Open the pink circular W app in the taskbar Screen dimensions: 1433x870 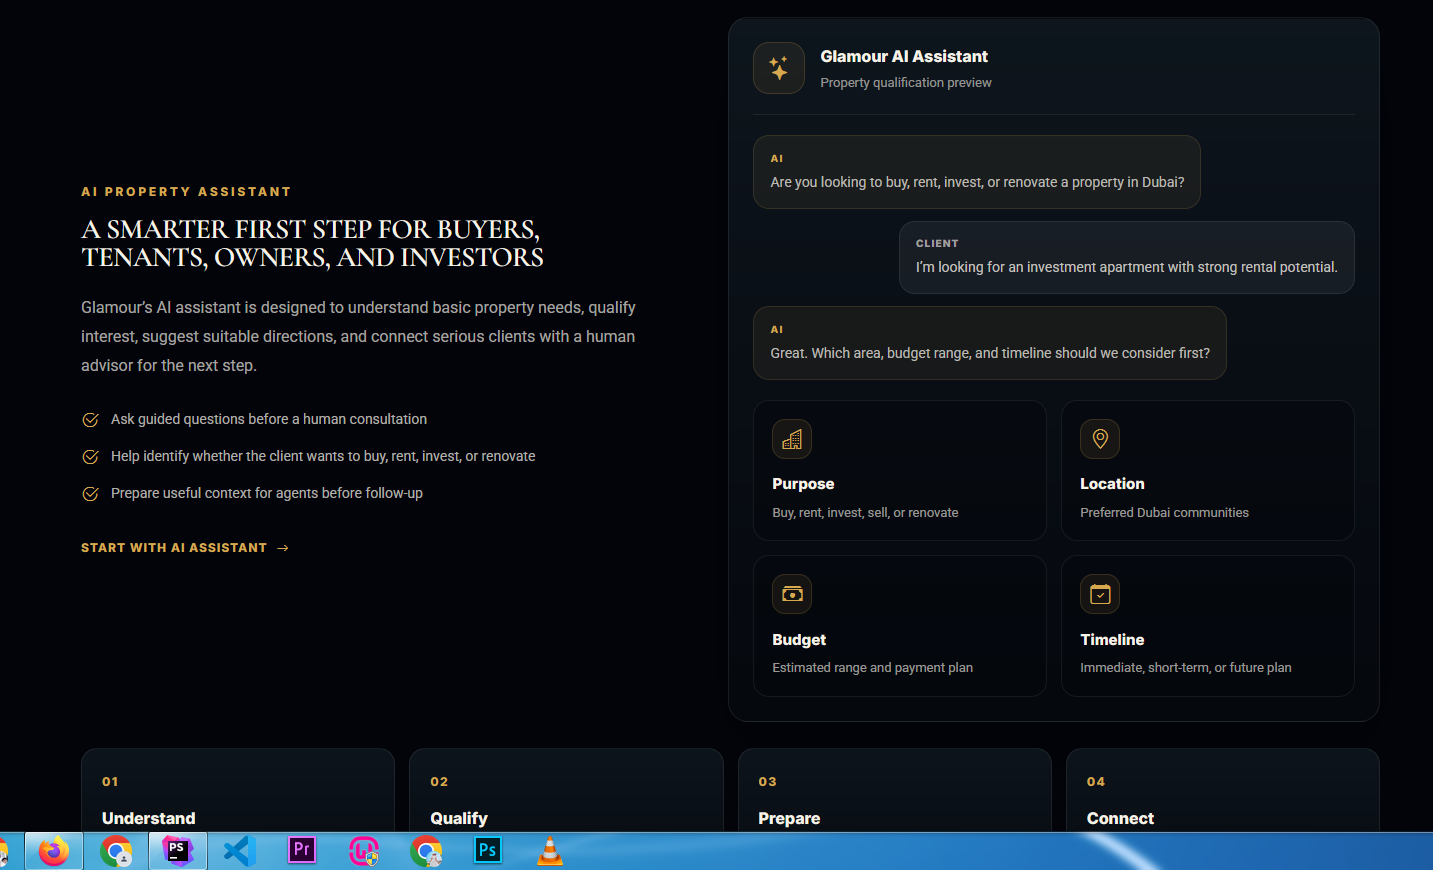(364, 851)
